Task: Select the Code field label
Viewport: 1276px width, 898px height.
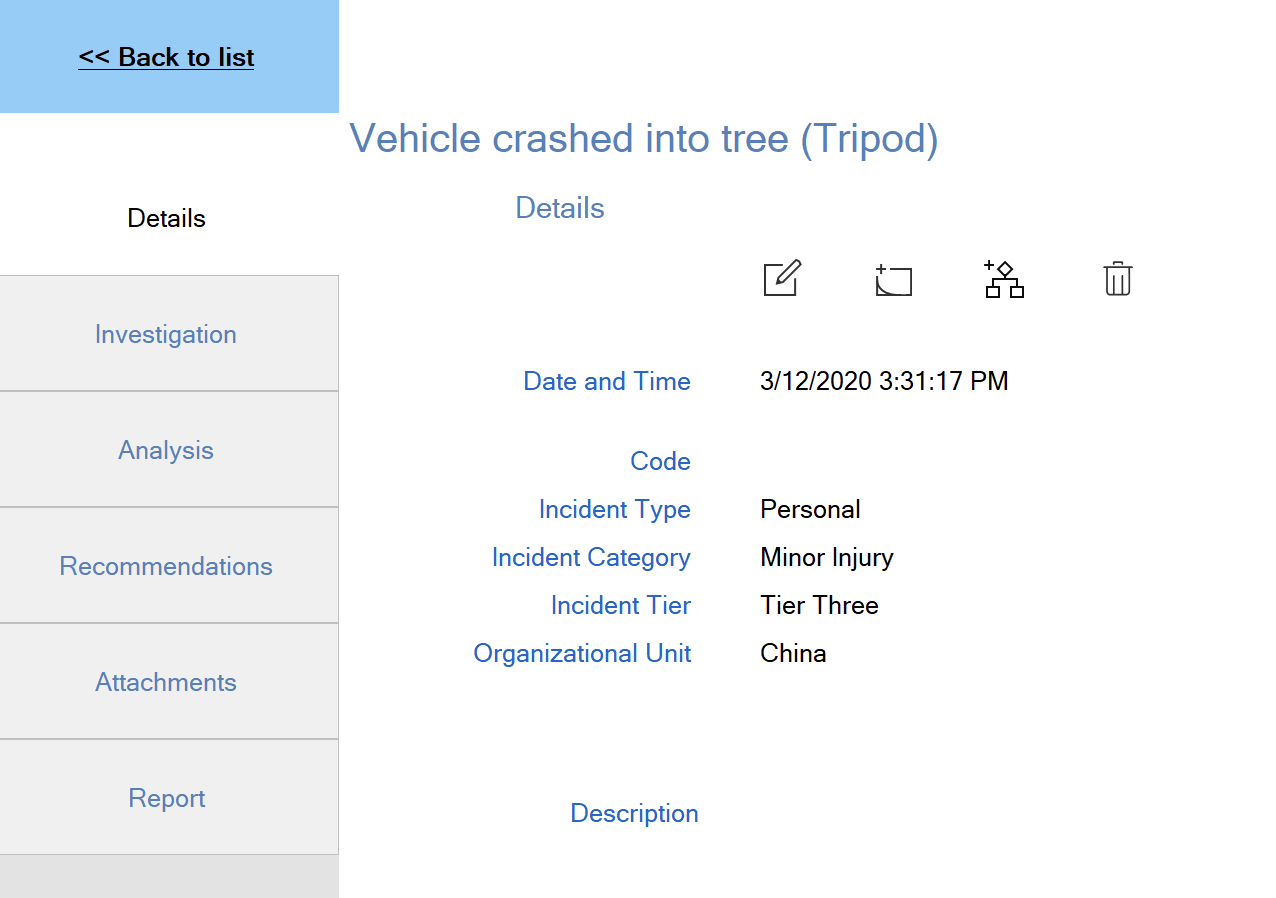Action: coord(661,461)
